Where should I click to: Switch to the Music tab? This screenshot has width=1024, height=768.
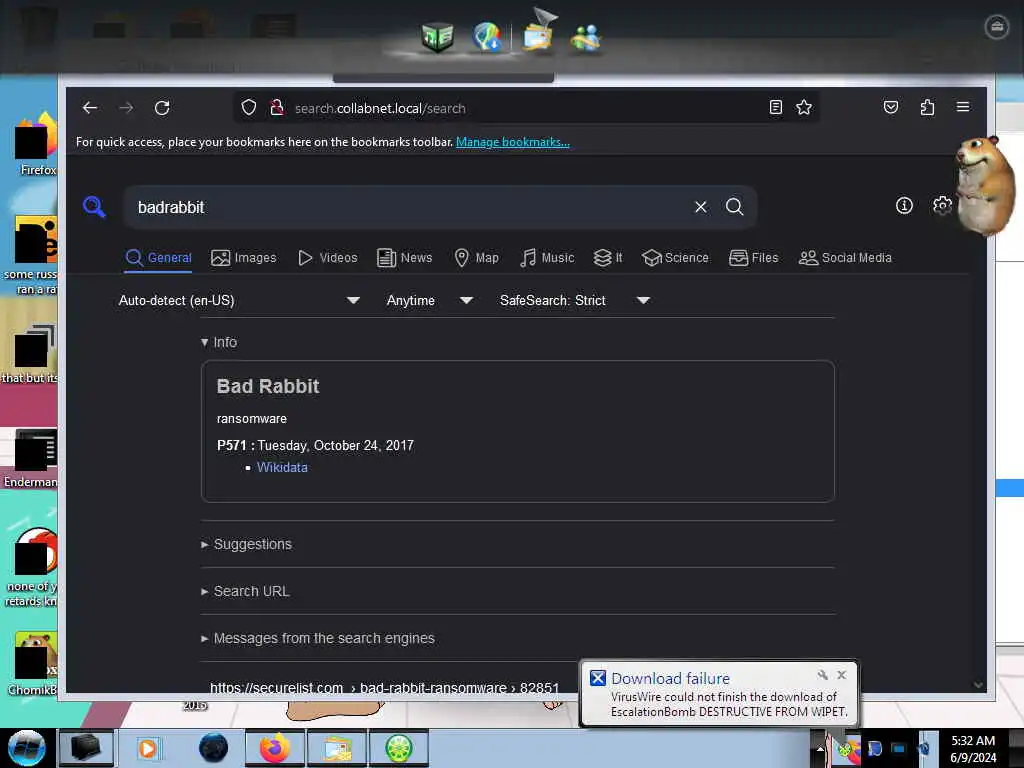tap(547, 258)
